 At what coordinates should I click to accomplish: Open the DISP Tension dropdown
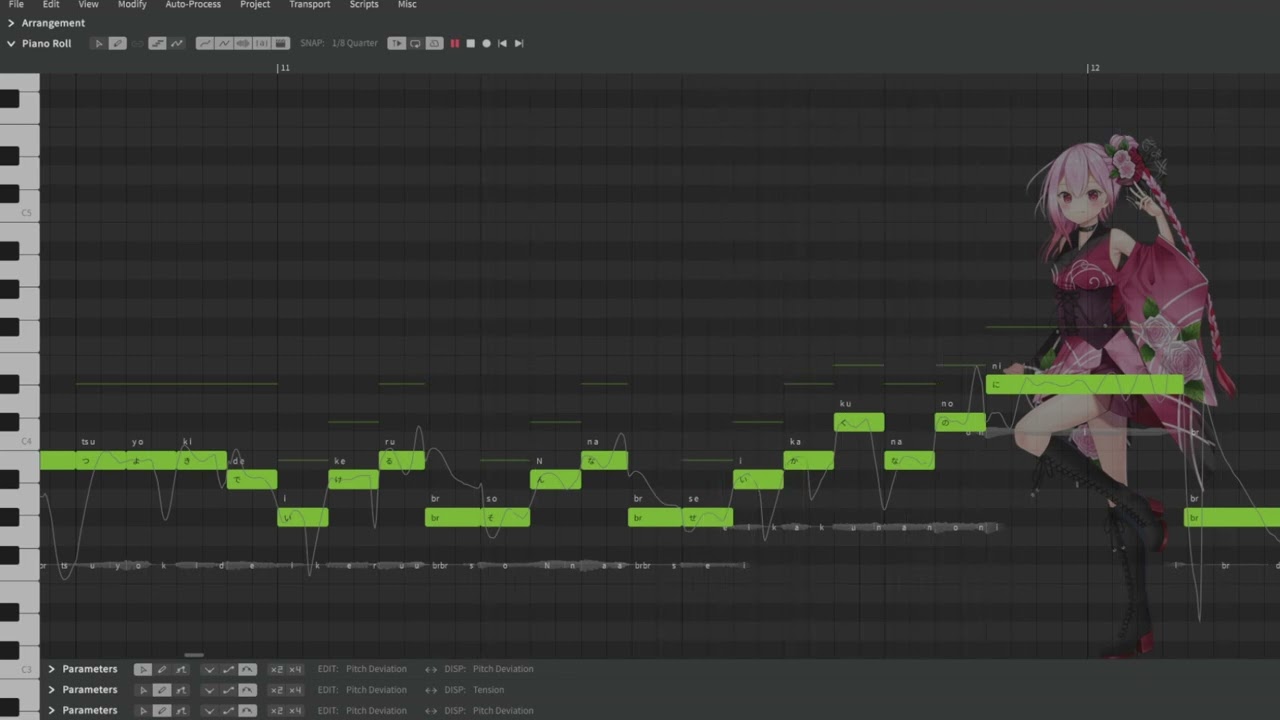(488, 690)
